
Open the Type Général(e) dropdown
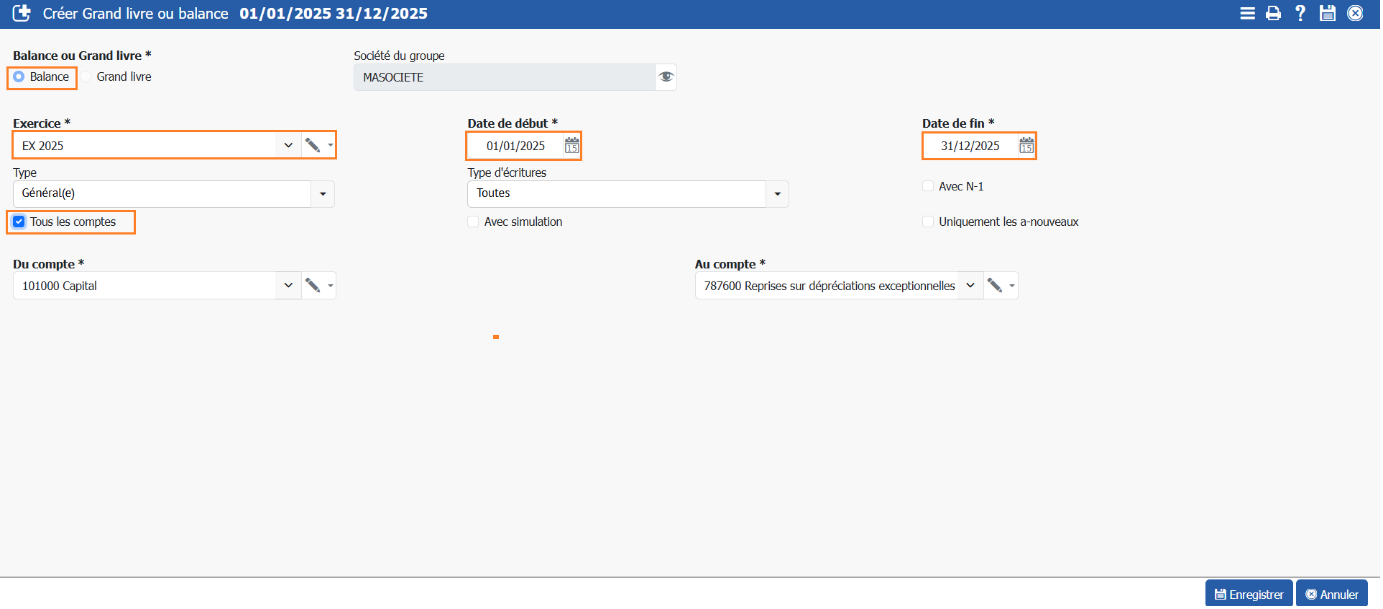tap(323, 194)
